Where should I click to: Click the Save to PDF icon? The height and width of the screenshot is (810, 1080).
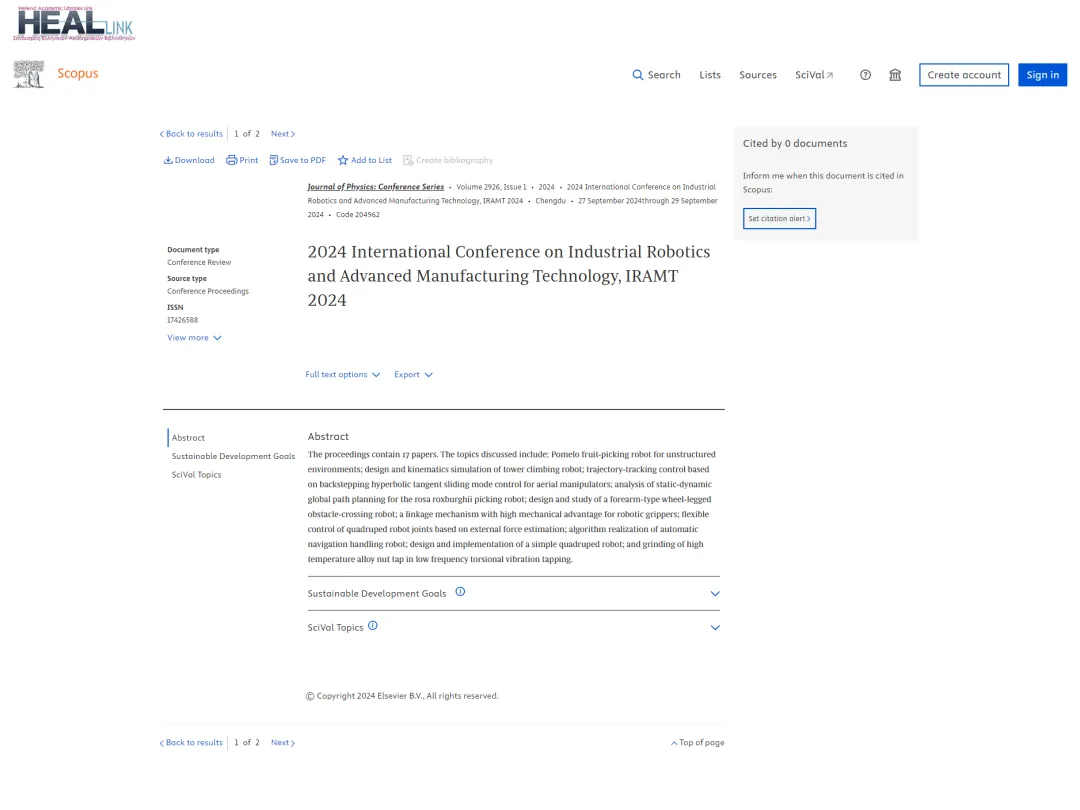point(273,160)
